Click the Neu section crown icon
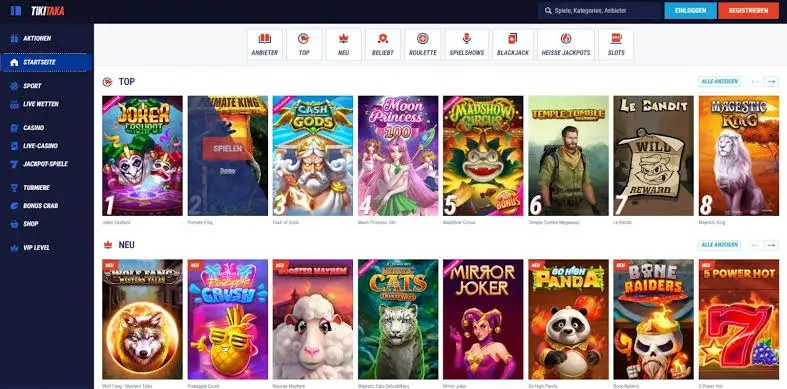Viewport: 787px width, 389px height. point(107,245)
